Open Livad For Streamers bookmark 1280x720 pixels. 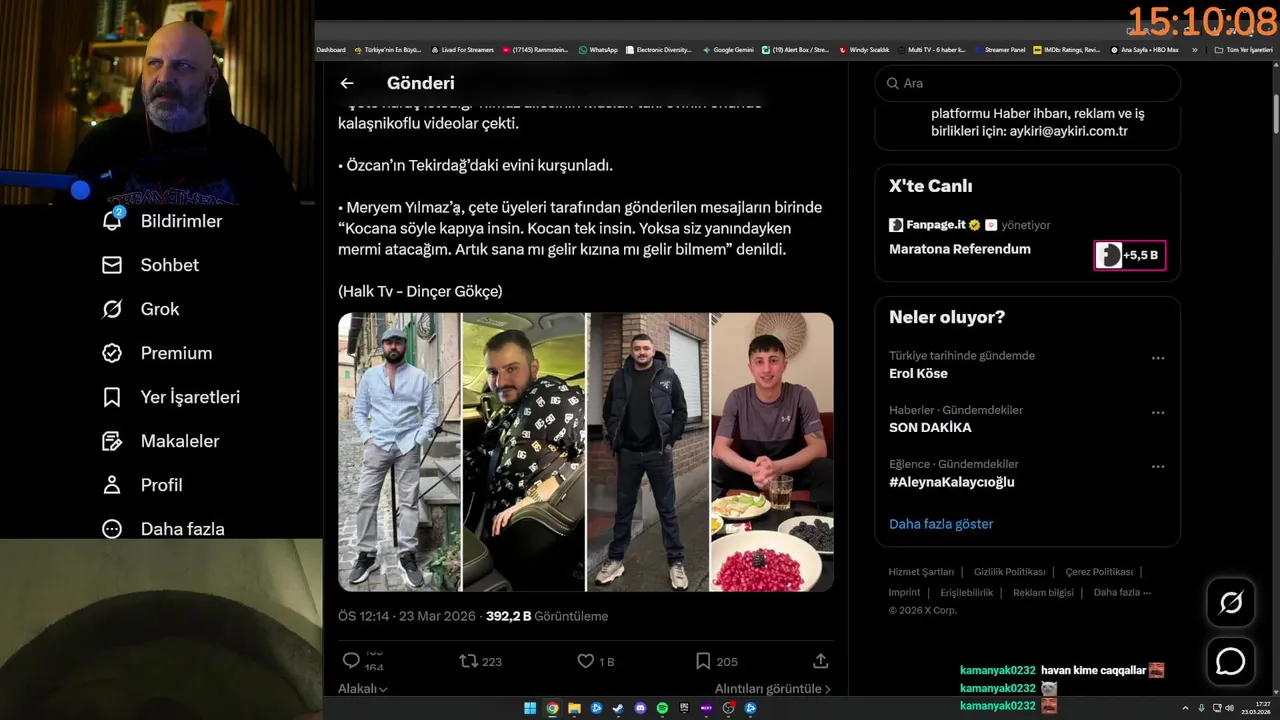(x=463, y=50)
